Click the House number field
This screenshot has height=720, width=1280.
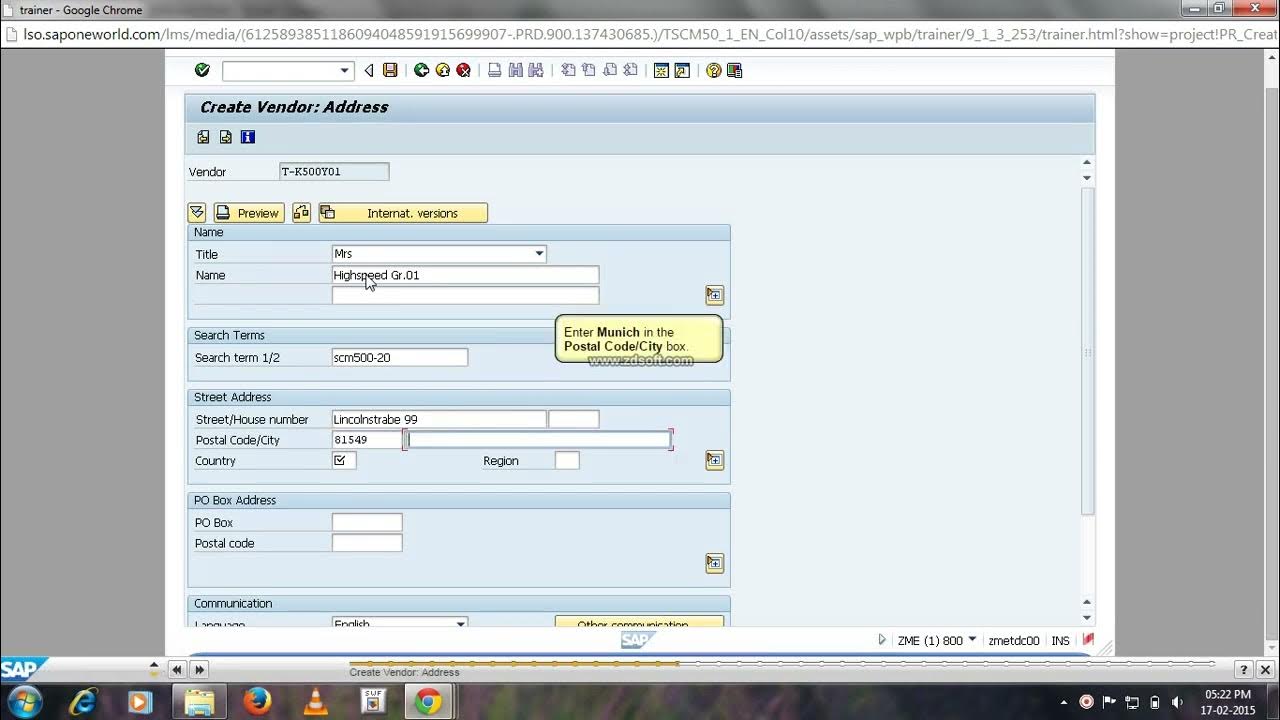574,419
